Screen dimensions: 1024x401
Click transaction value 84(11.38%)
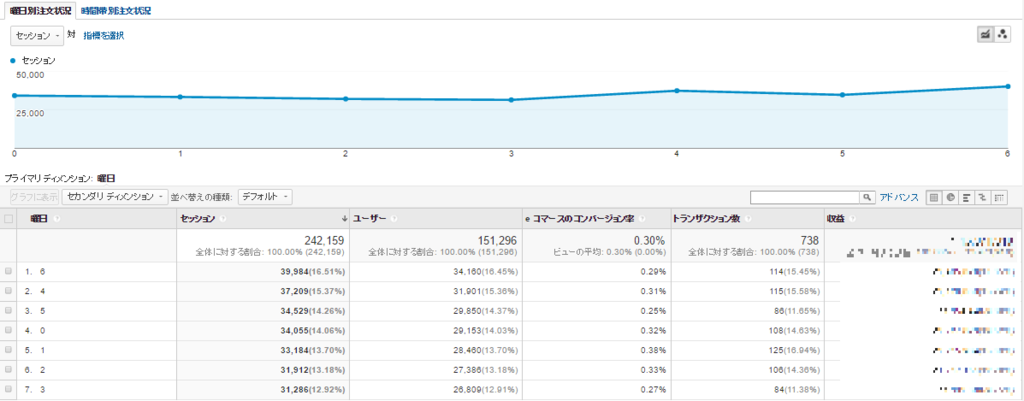coord(797,389)
